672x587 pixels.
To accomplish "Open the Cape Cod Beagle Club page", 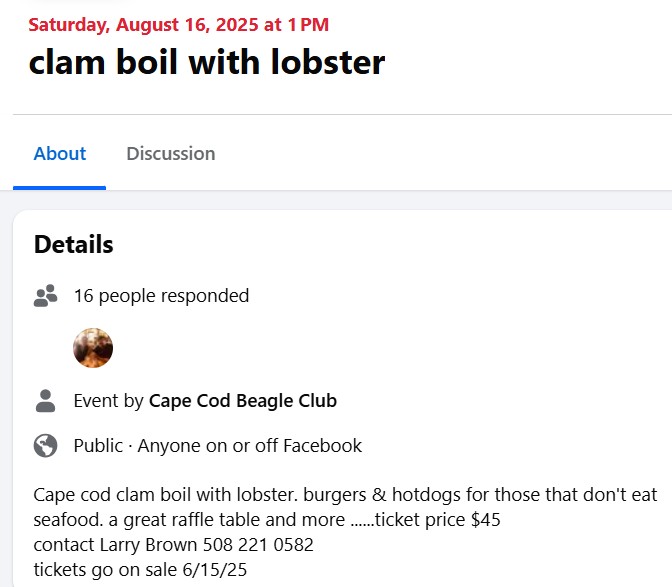I will [243, 401].
